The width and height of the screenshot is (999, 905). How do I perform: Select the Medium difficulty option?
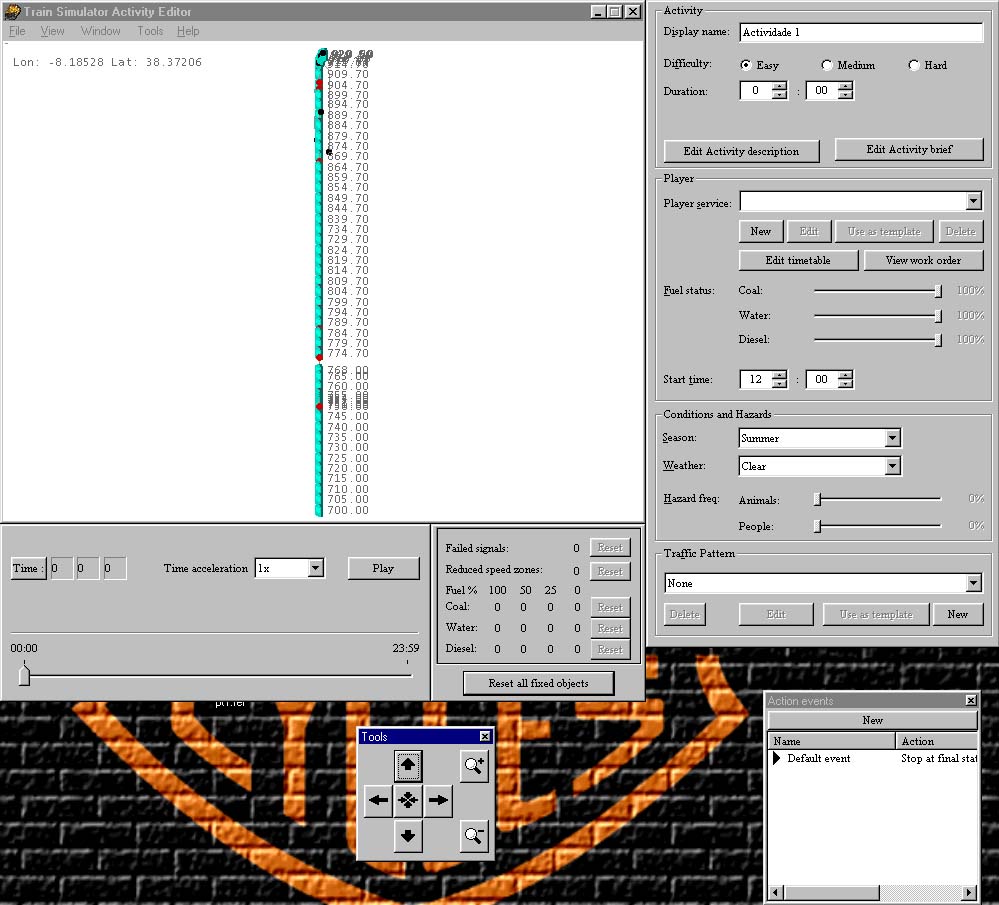click(826, 64)
